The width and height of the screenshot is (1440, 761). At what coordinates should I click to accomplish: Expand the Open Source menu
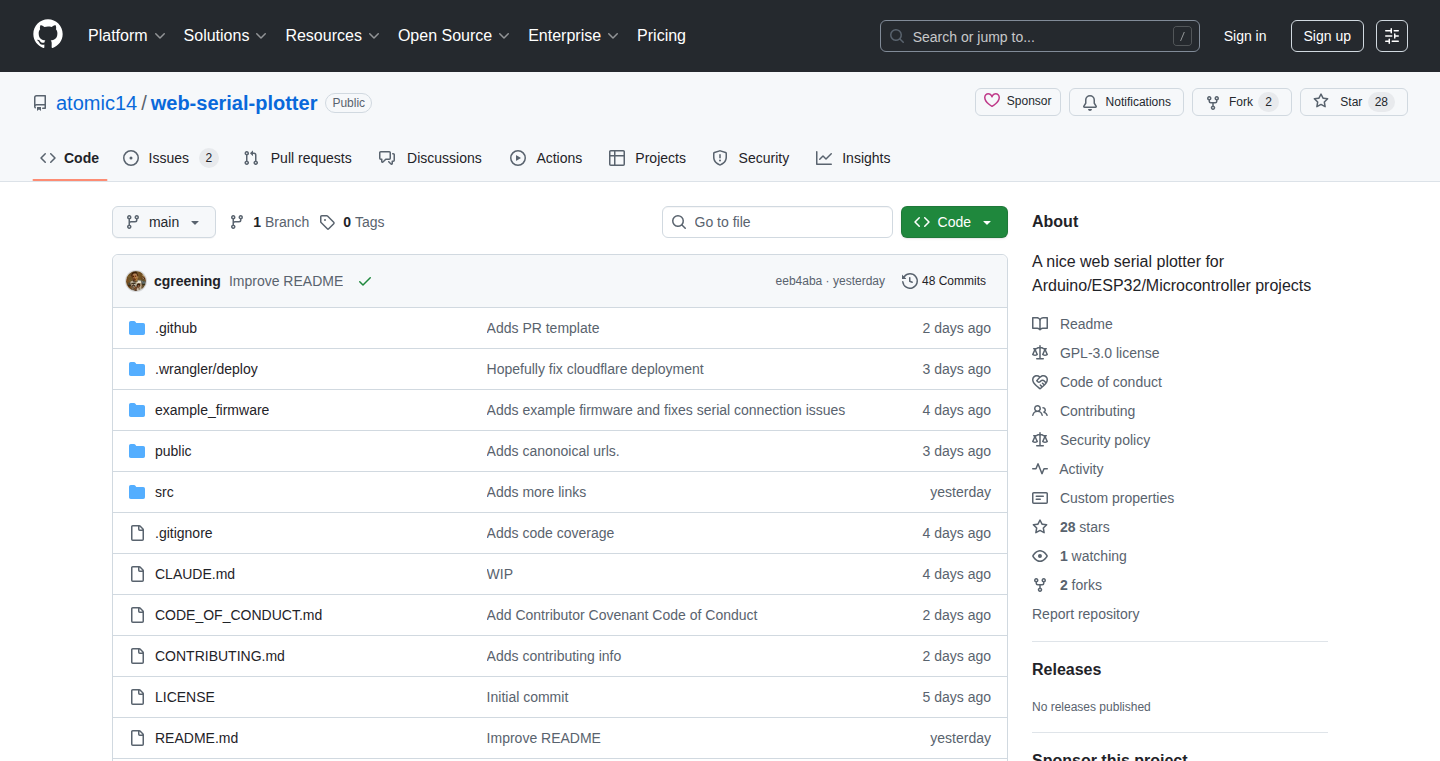(x=453, y=35)
